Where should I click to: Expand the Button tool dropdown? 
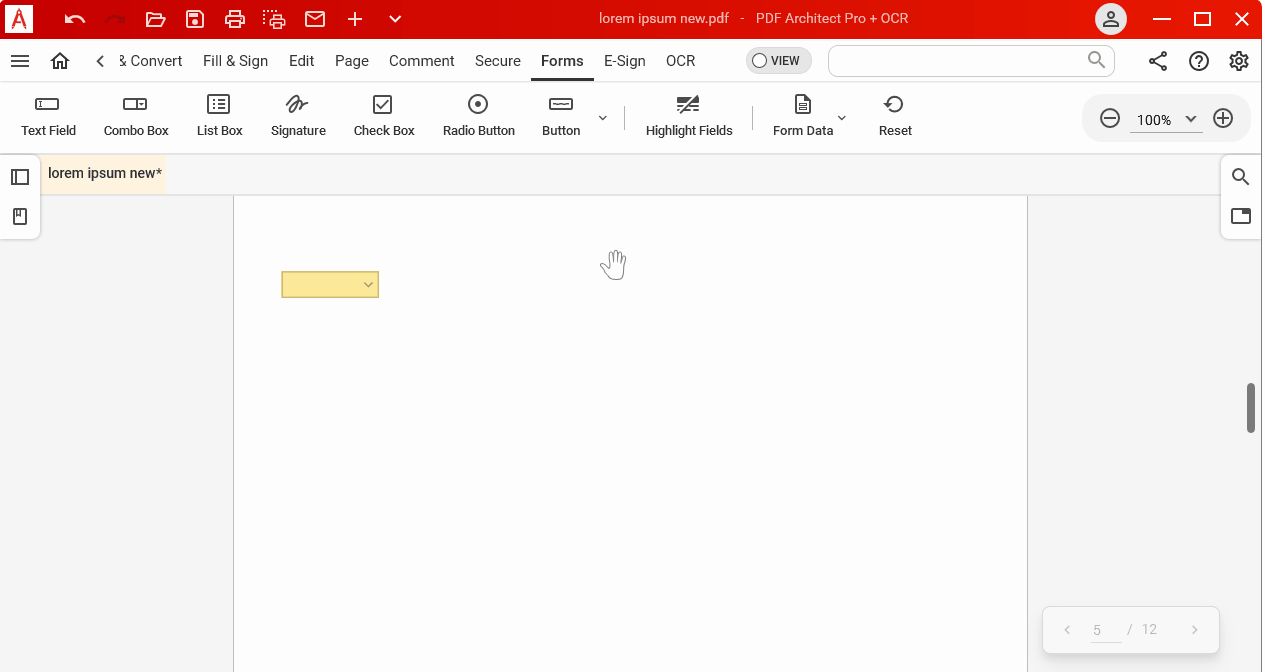pyautogui.click(x=602, y=117)
